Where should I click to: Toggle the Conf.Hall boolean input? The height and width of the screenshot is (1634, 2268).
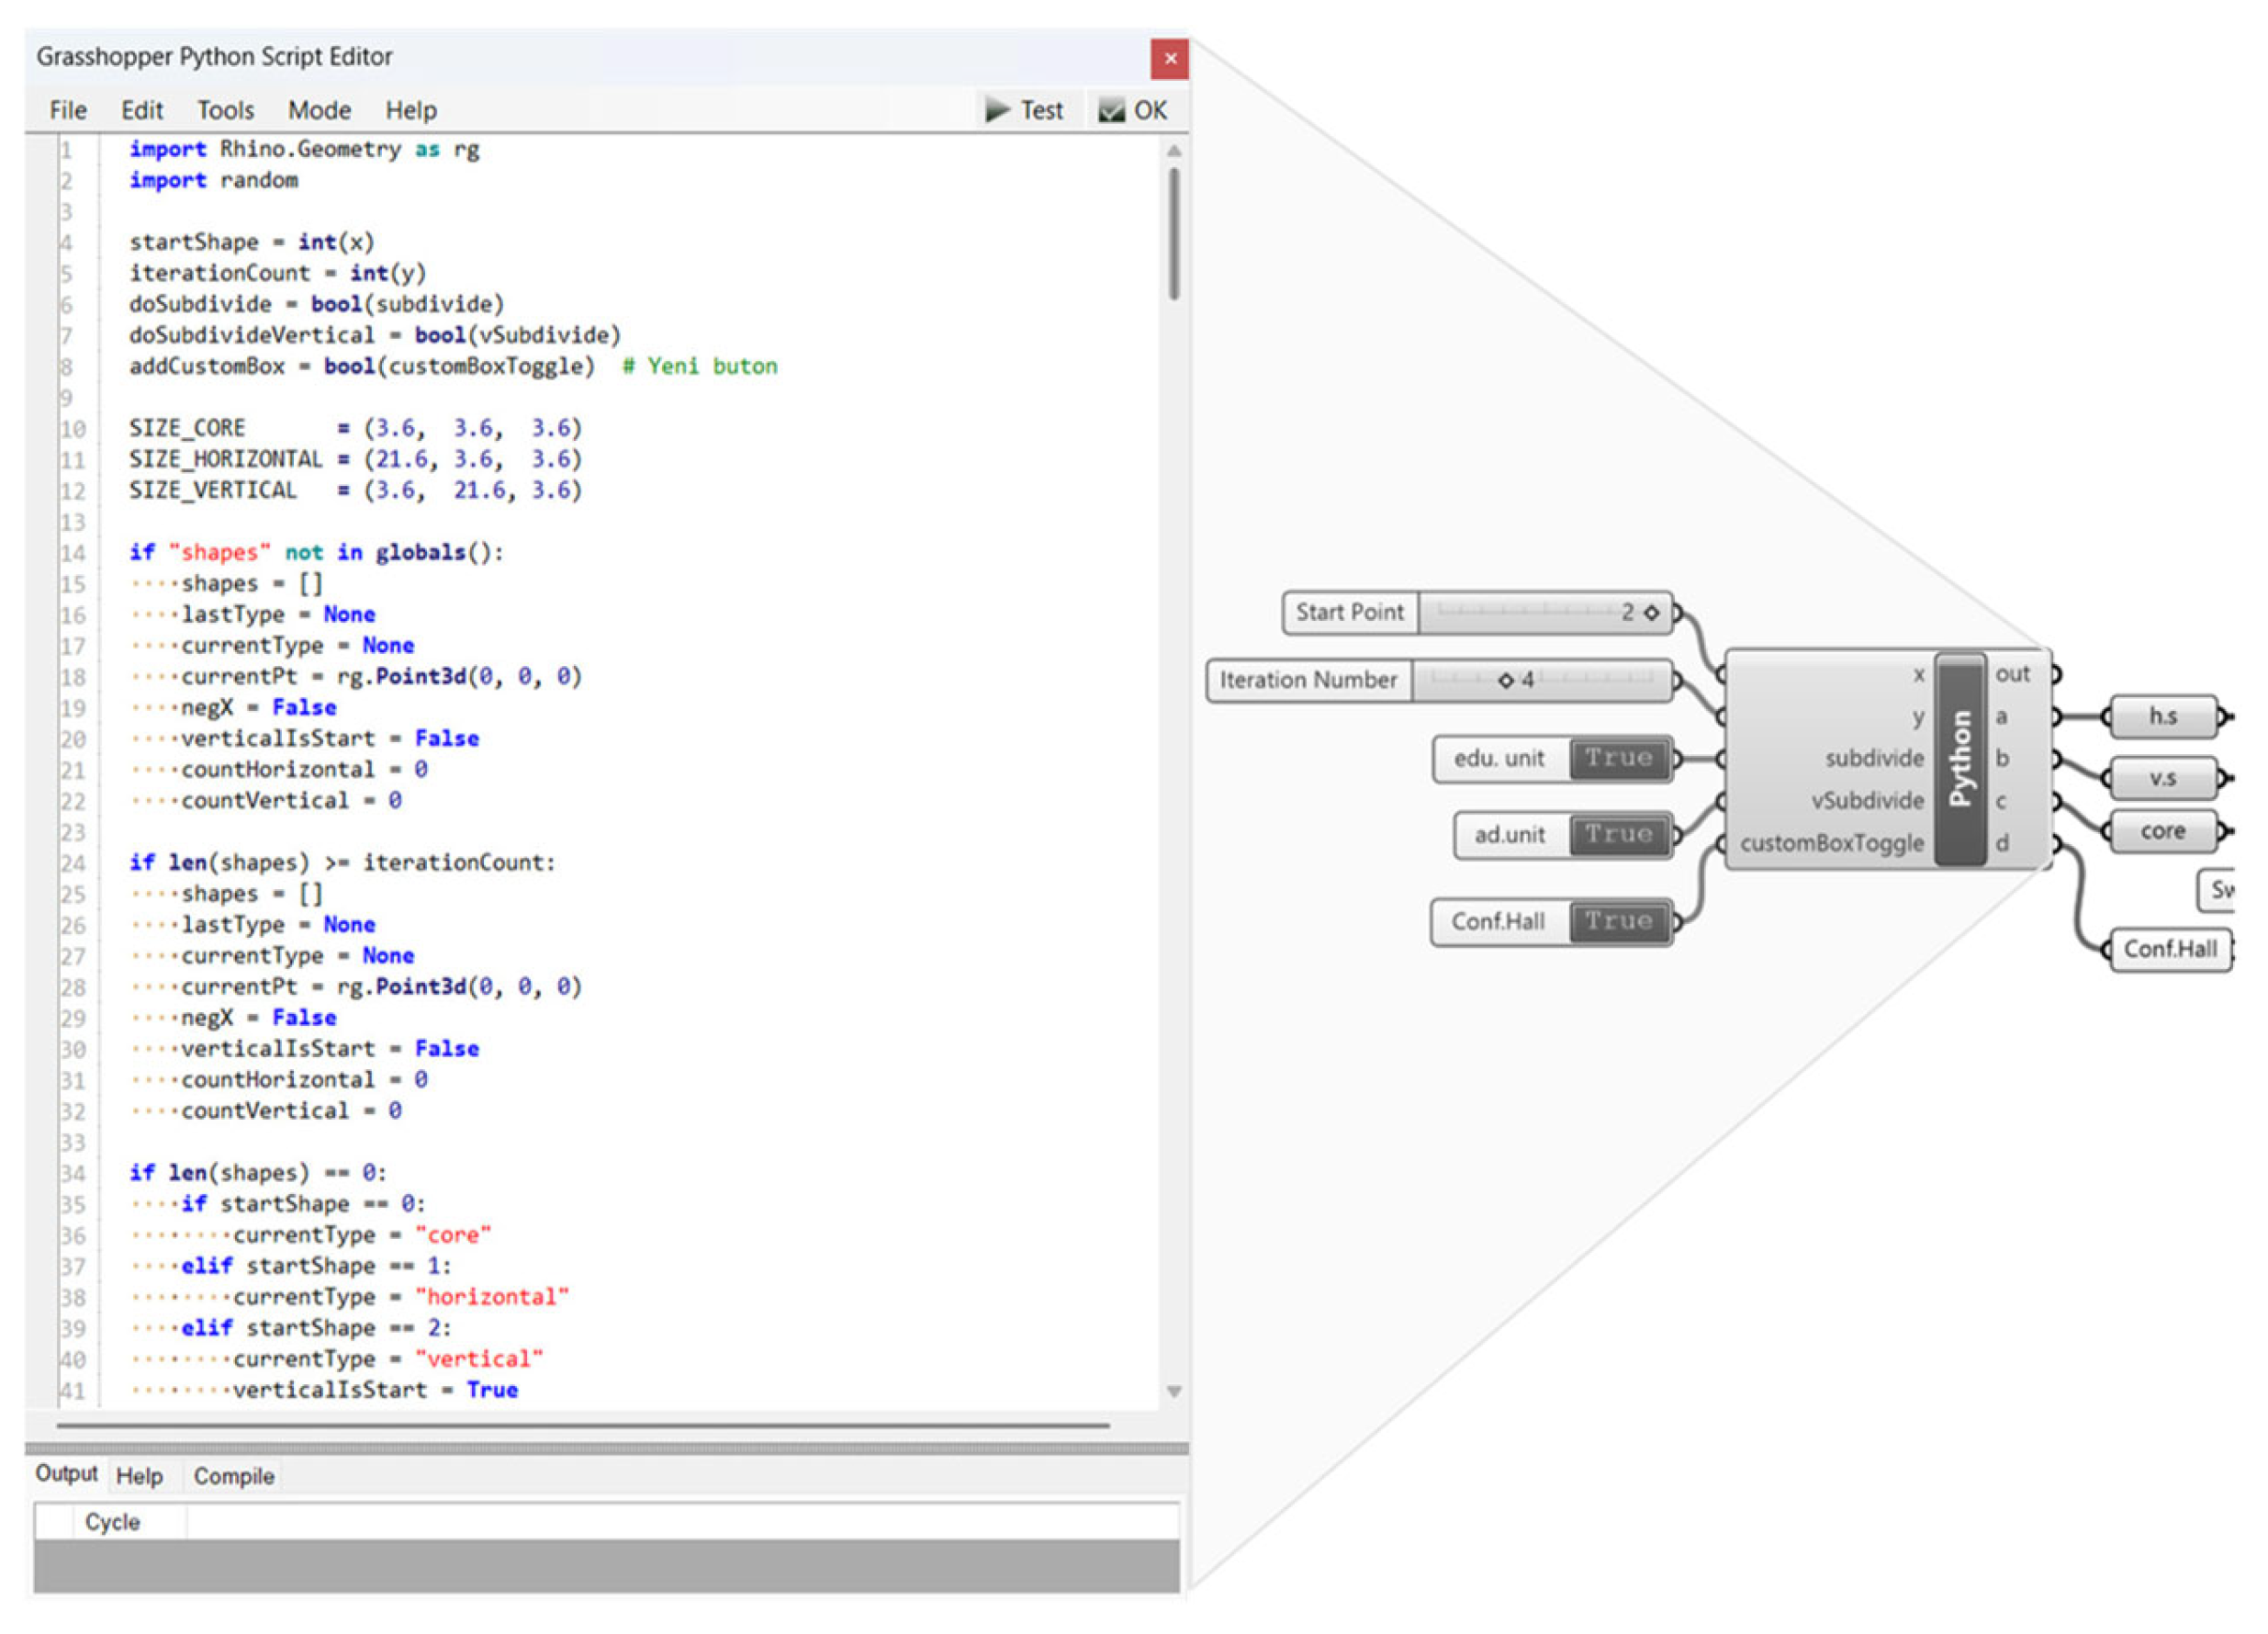click(x=1618, y=922)
